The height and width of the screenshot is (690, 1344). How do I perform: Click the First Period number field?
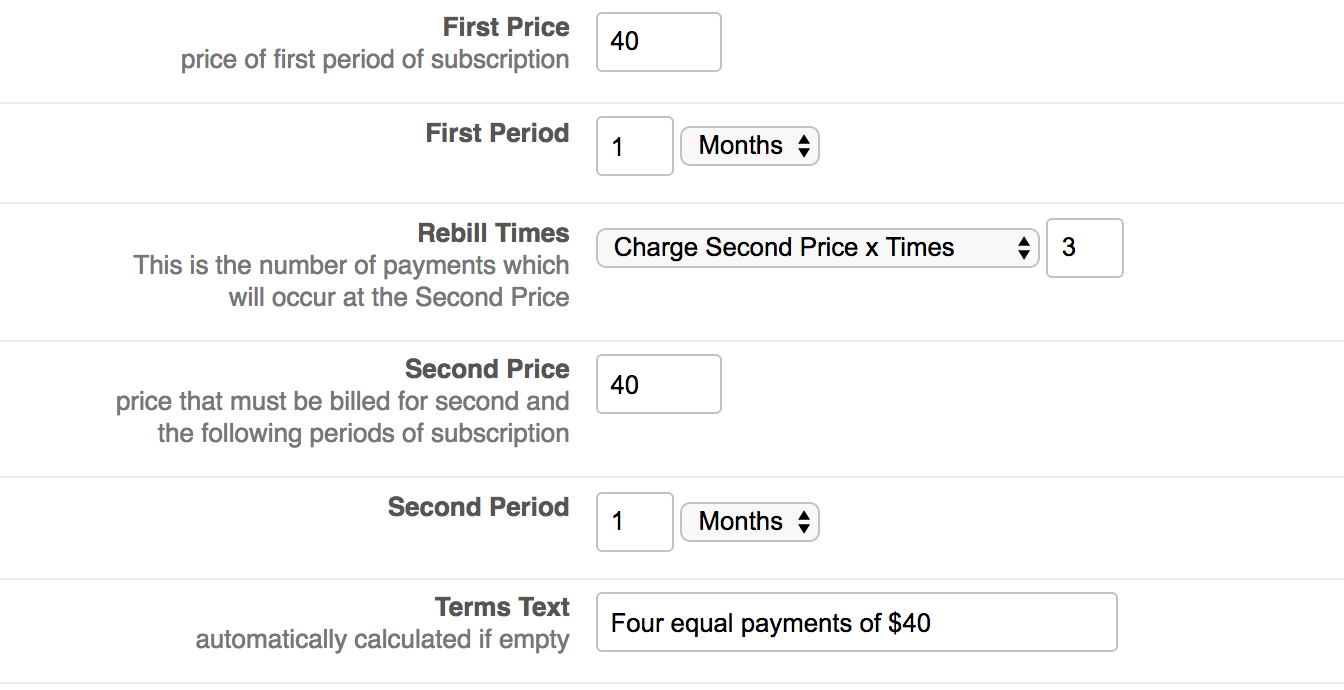pos(634,146)
